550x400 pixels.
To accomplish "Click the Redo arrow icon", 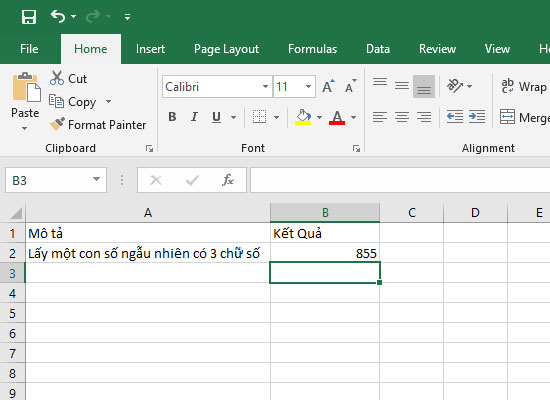I will 93,16.
